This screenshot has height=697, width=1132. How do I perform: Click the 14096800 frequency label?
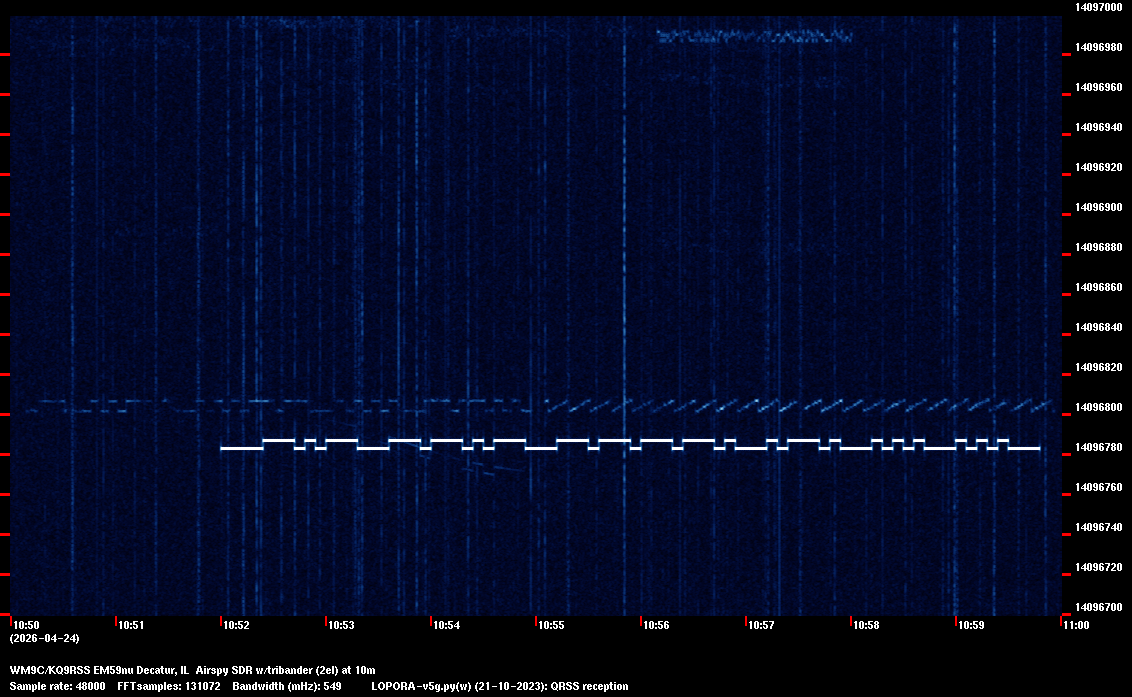[x=1097, y=407]
